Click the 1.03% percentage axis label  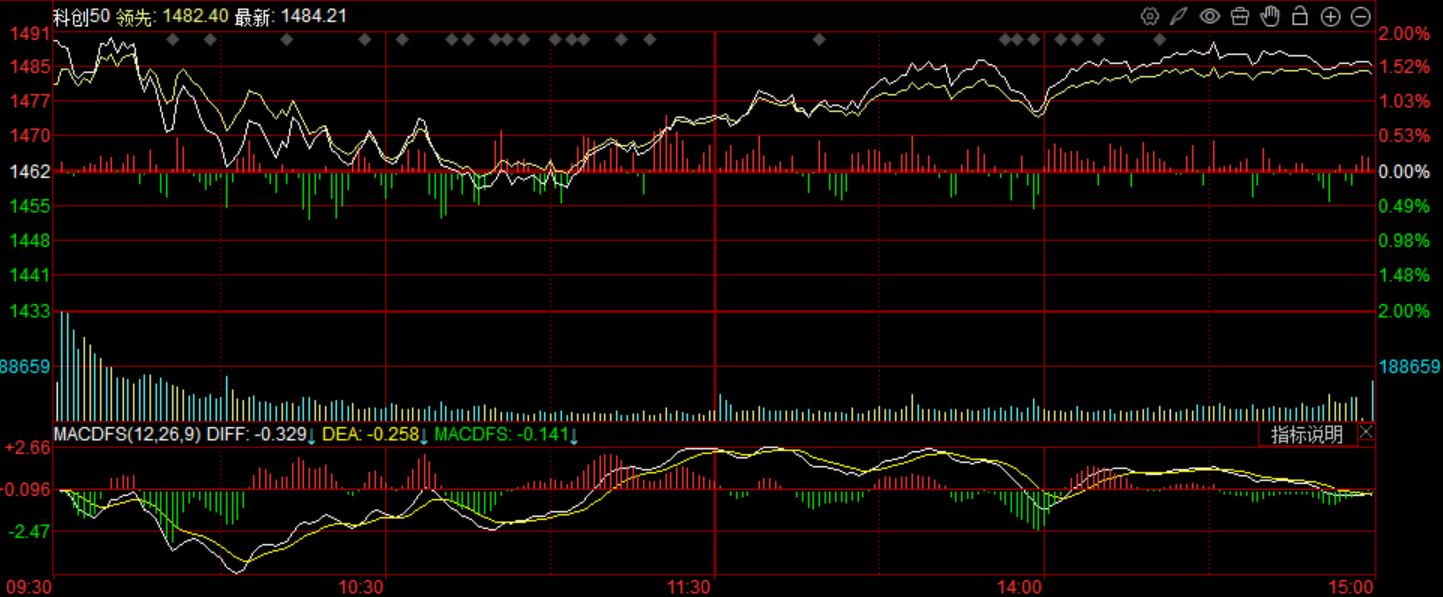tap(1404, 101)
